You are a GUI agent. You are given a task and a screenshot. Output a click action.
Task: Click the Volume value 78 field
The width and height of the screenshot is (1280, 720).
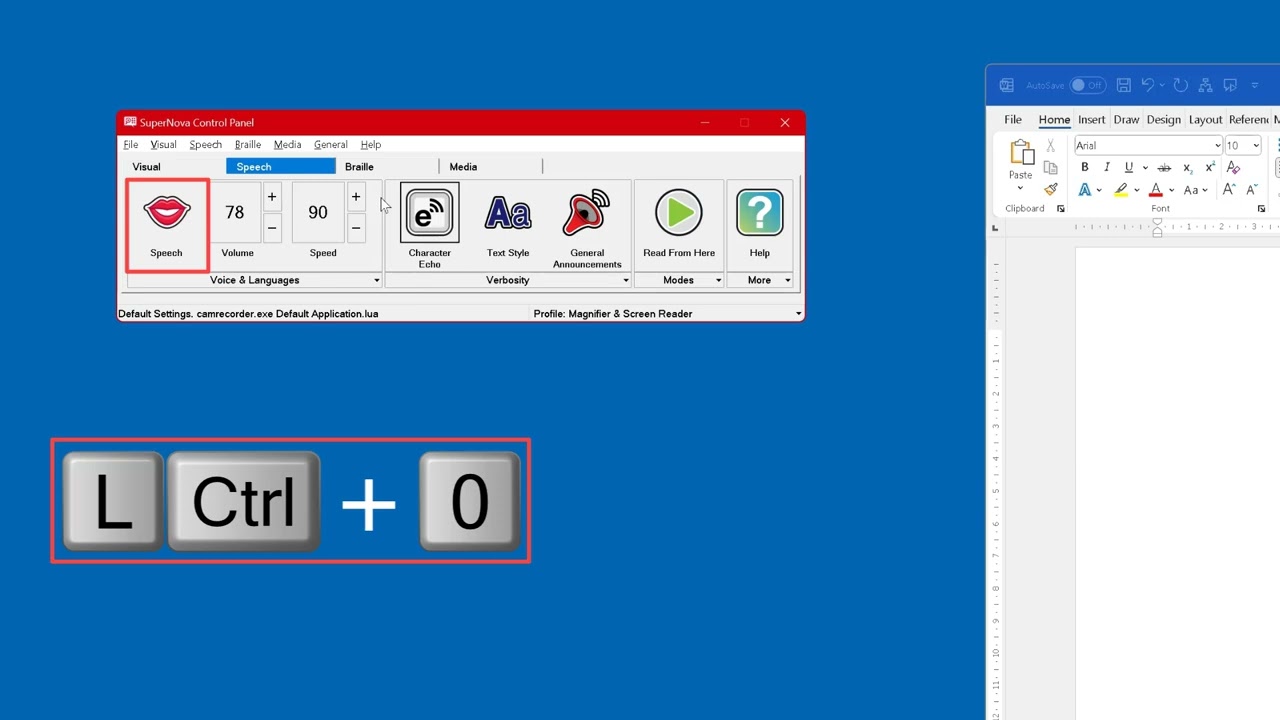[x=234, y=213]
